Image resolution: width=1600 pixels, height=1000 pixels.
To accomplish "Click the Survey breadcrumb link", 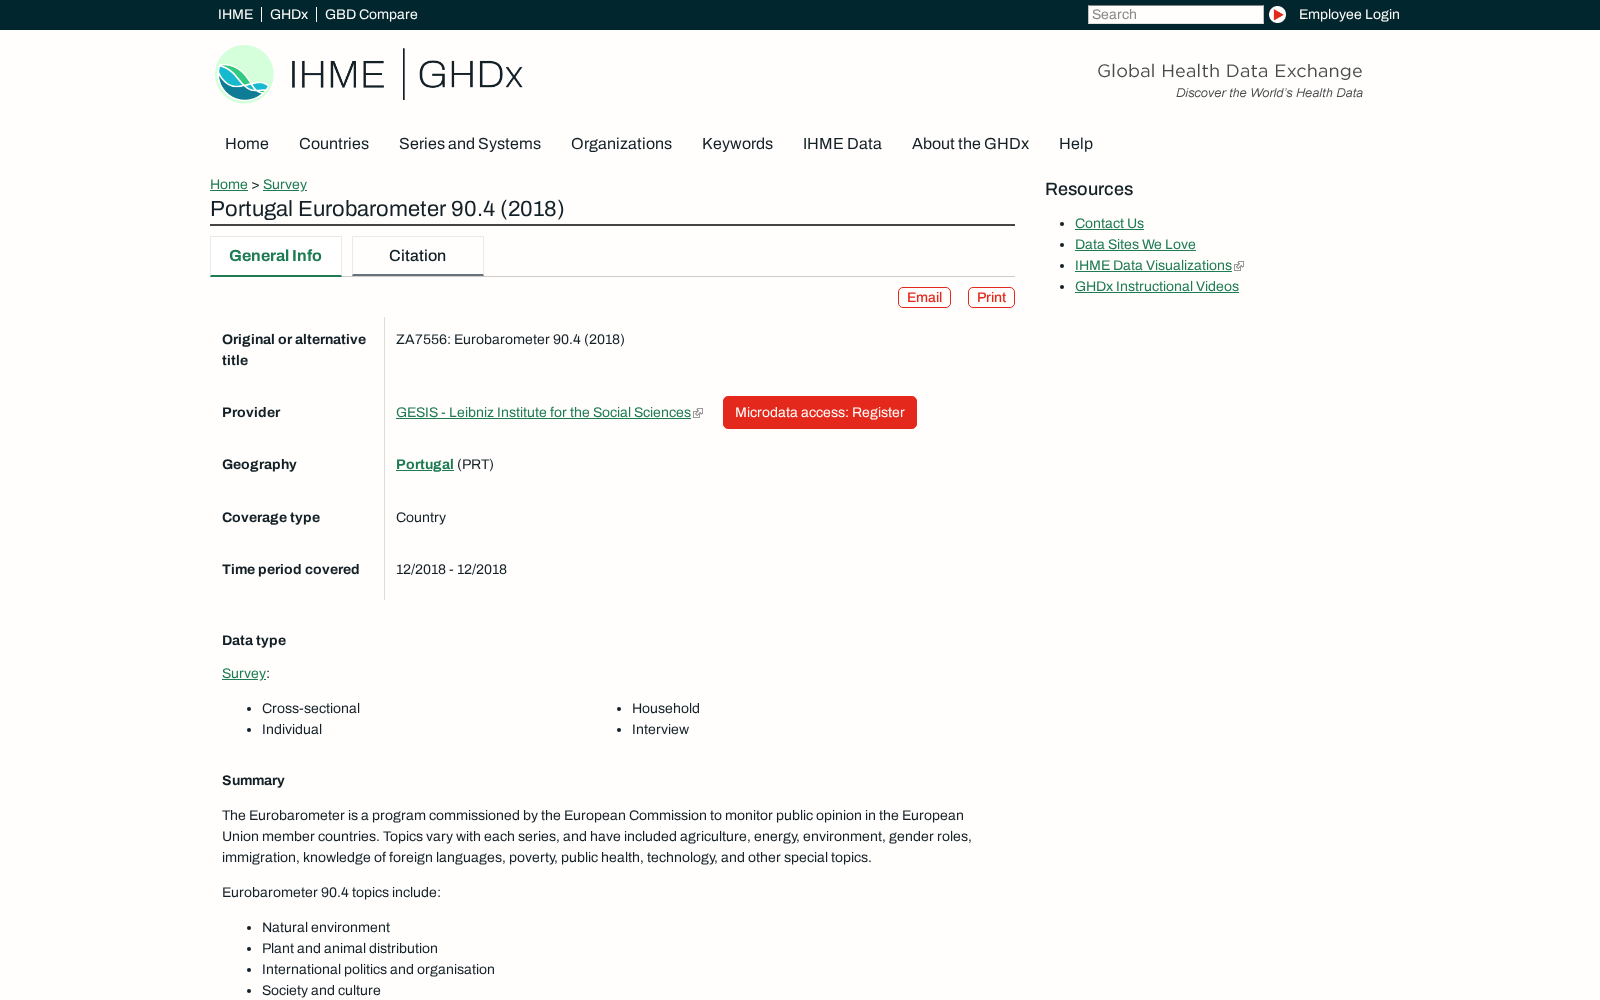I will coord(285,184).
